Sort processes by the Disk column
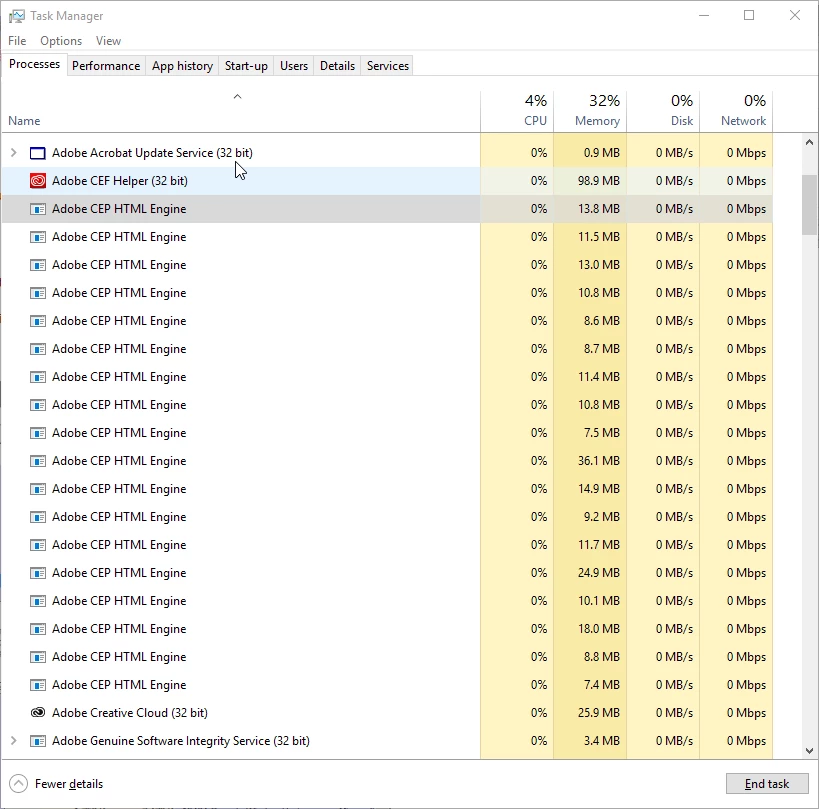Viewport: 819px width, 809px height. pyautogui.click(x=663, y=111)
